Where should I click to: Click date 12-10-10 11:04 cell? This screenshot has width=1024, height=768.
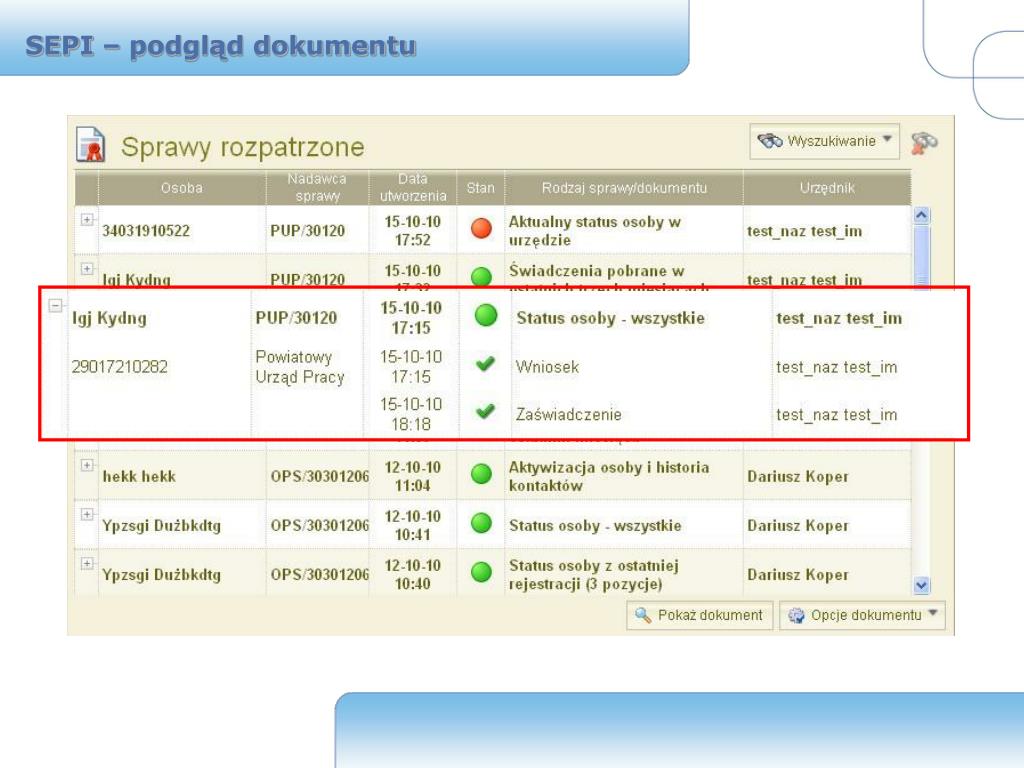click(413, 476)
